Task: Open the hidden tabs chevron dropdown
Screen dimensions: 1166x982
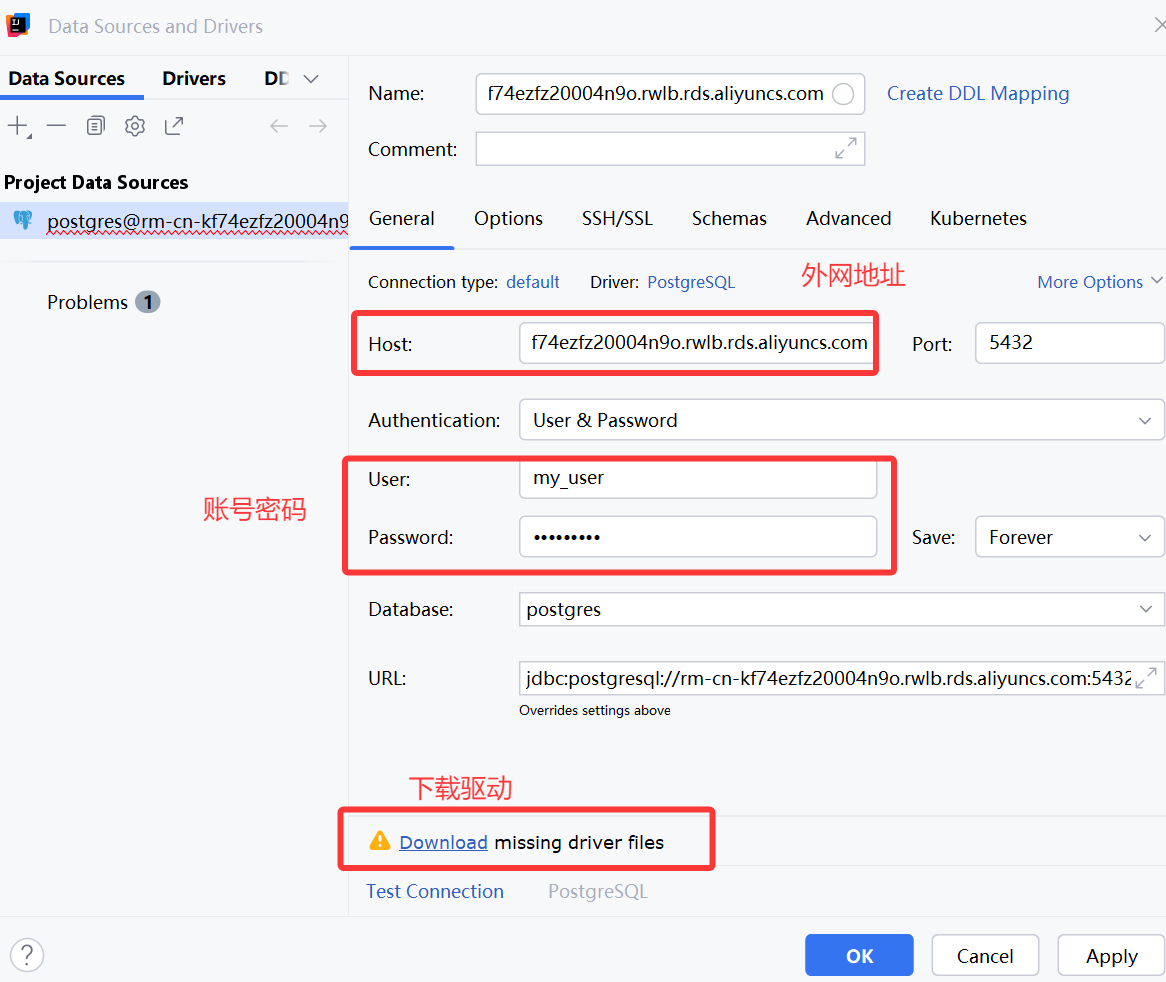Action: click(x=311, y=79)
